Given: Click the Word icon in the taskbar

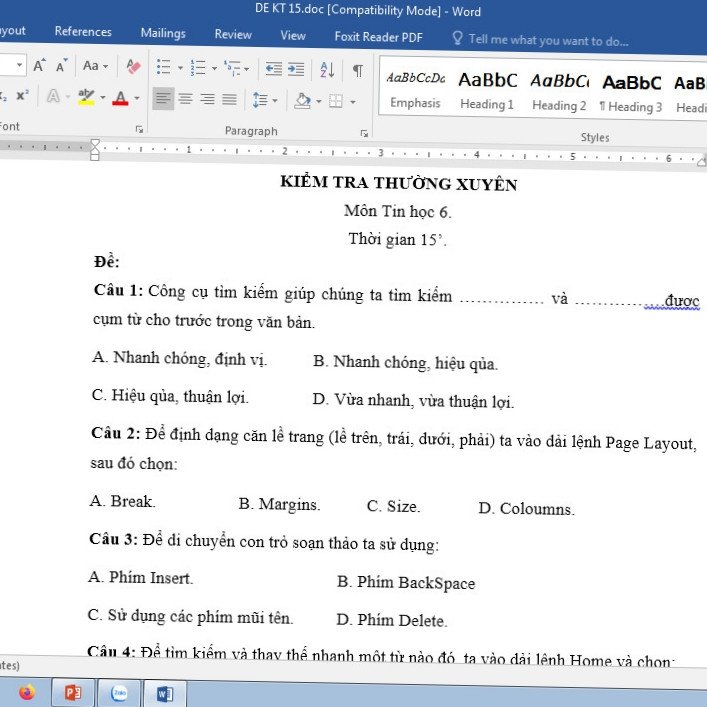Looking at the screenshot, I should click(165, 694).
